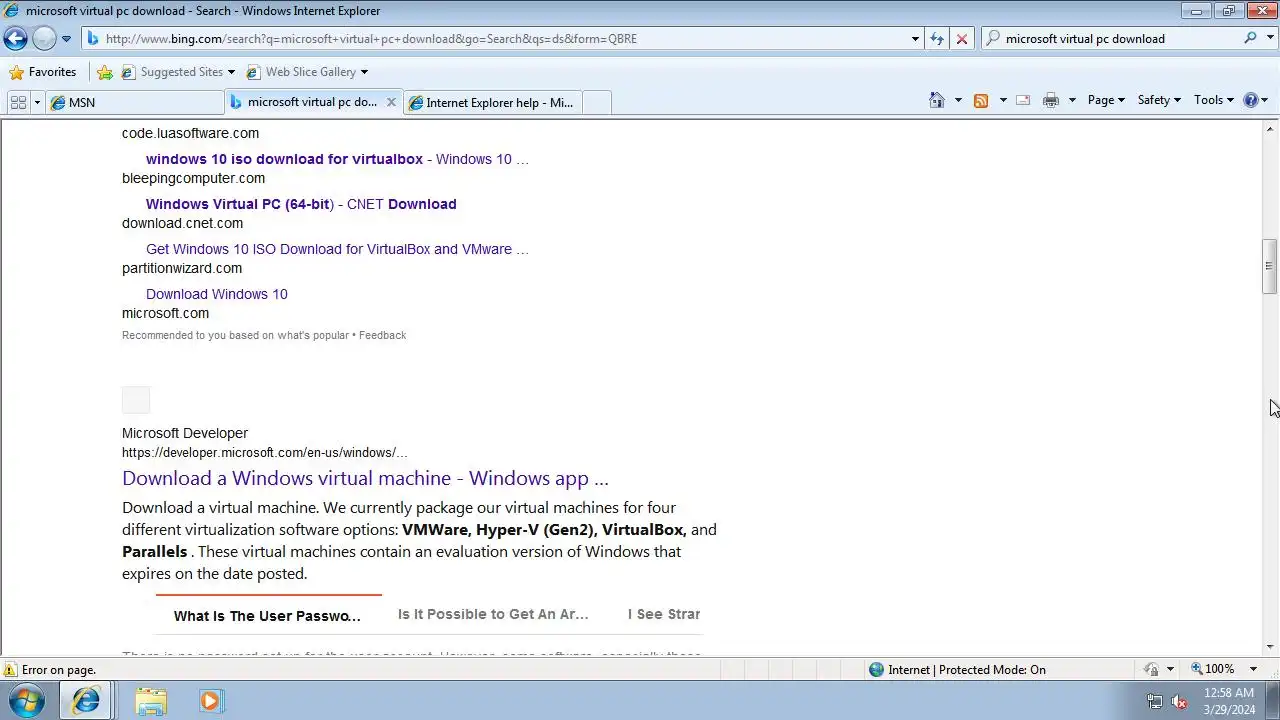Open the Favorites star button
This screenshot has width=1280, height=720.
42,72
